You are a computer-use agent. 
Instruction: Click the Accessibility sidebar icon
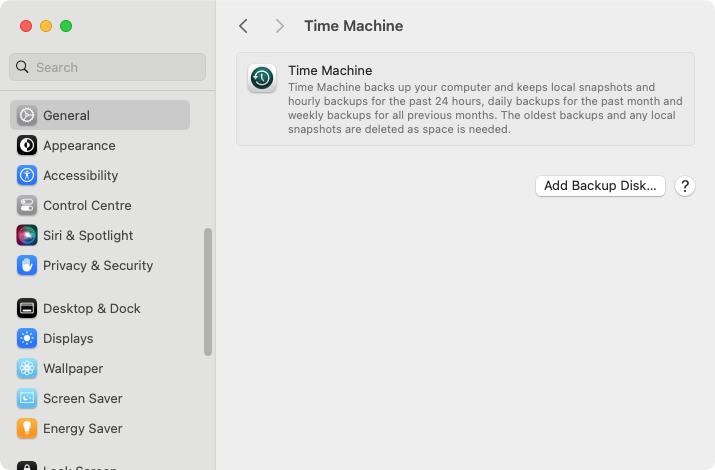(27, 176)
